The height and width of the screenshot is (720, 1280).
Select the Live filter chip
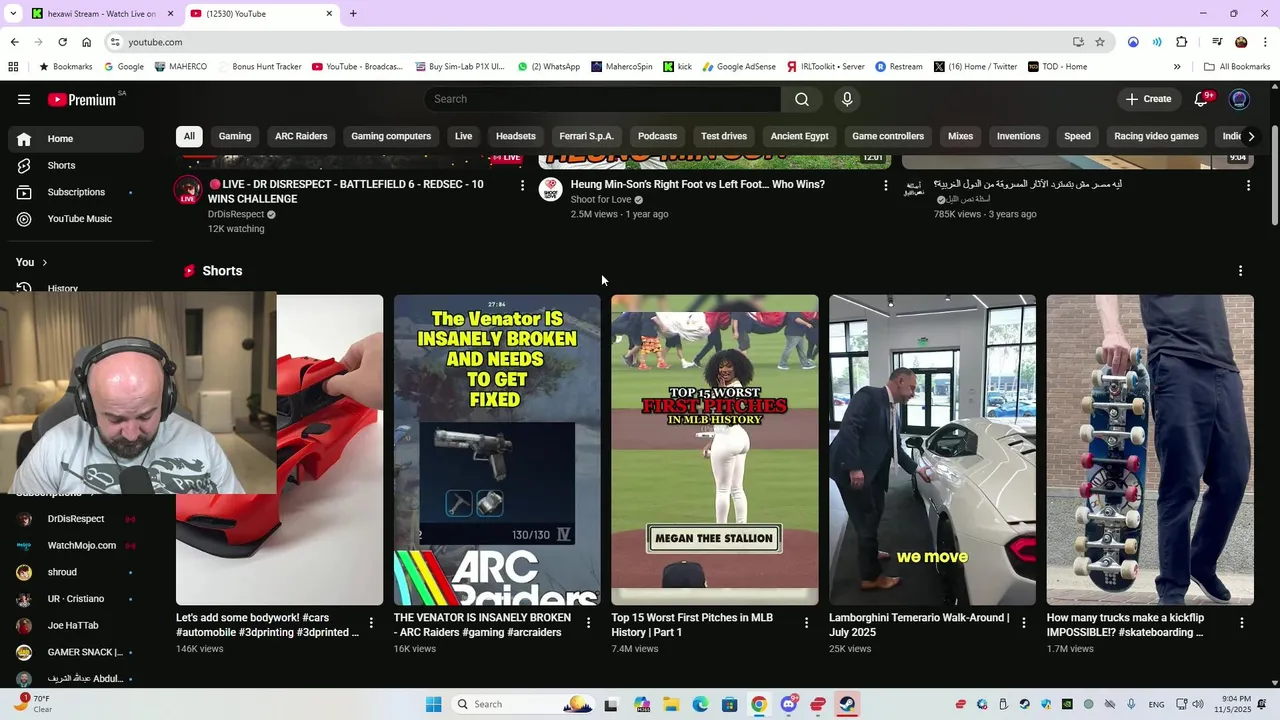(464, 136)
